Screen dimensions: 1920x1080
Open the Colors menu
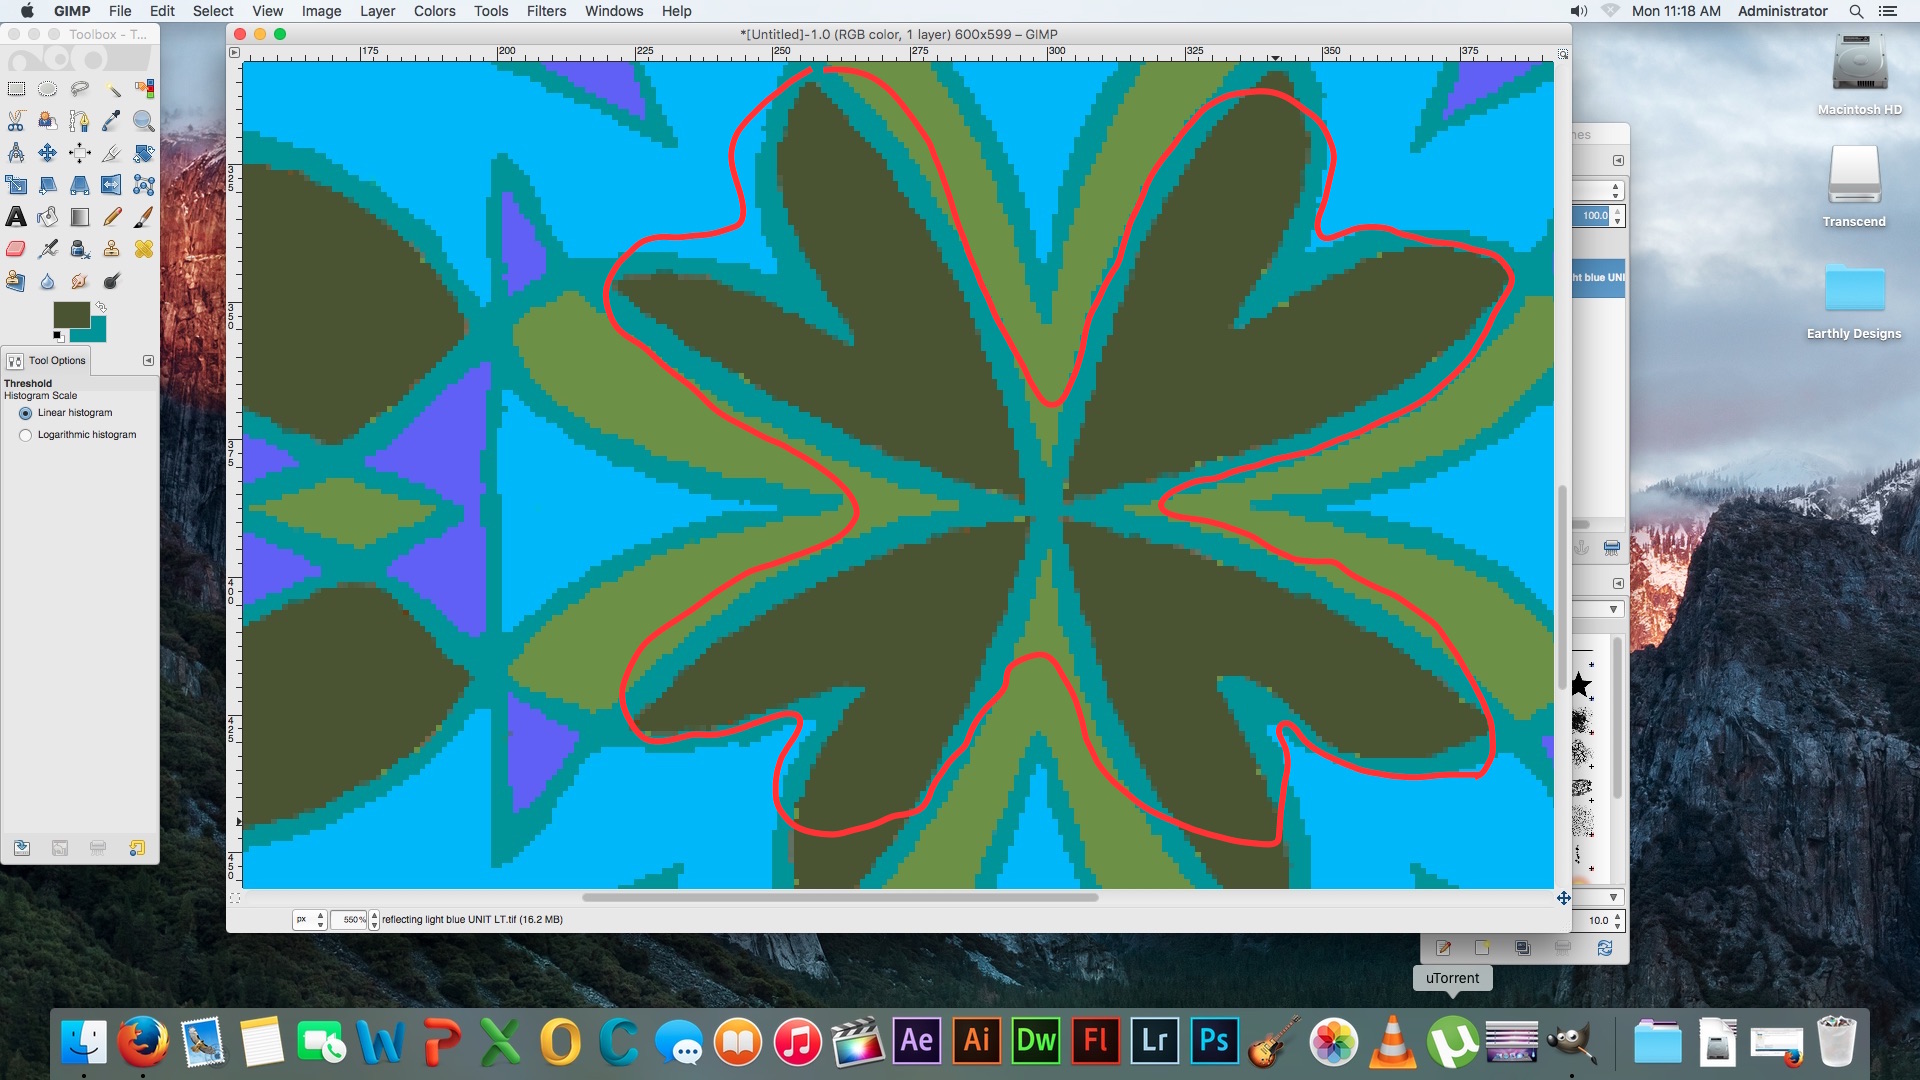(x=434, y=11)
